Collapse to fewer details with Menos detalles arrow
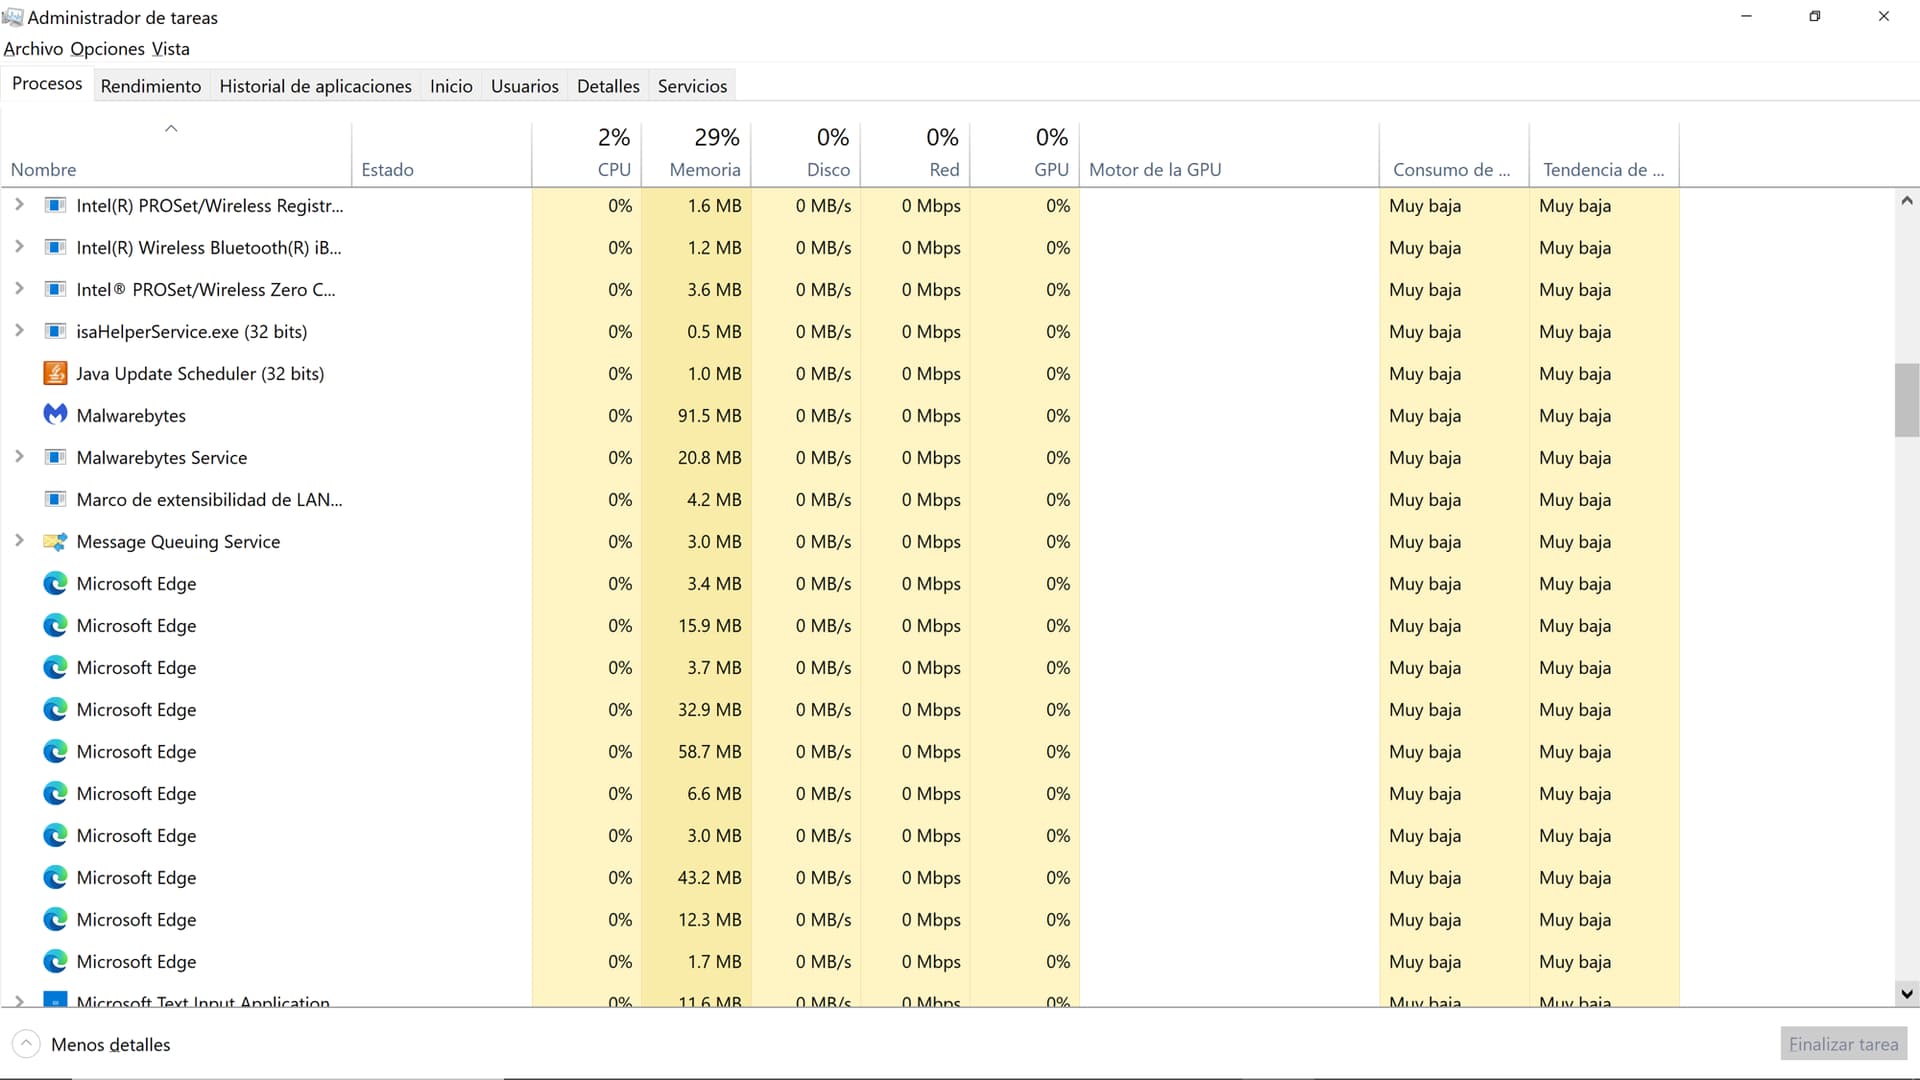 point(27,1044)
